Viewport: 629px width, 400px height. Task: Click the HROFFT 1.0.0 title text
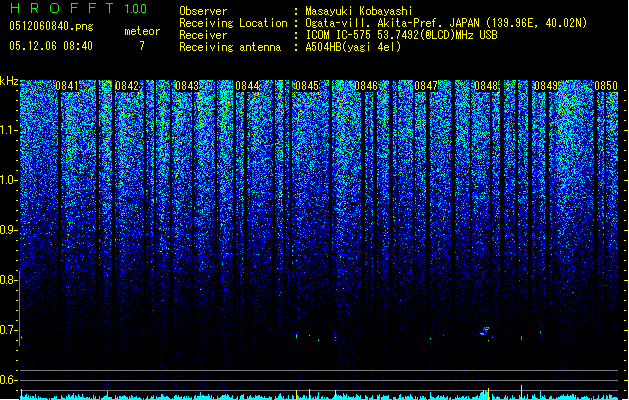(79, 8)
